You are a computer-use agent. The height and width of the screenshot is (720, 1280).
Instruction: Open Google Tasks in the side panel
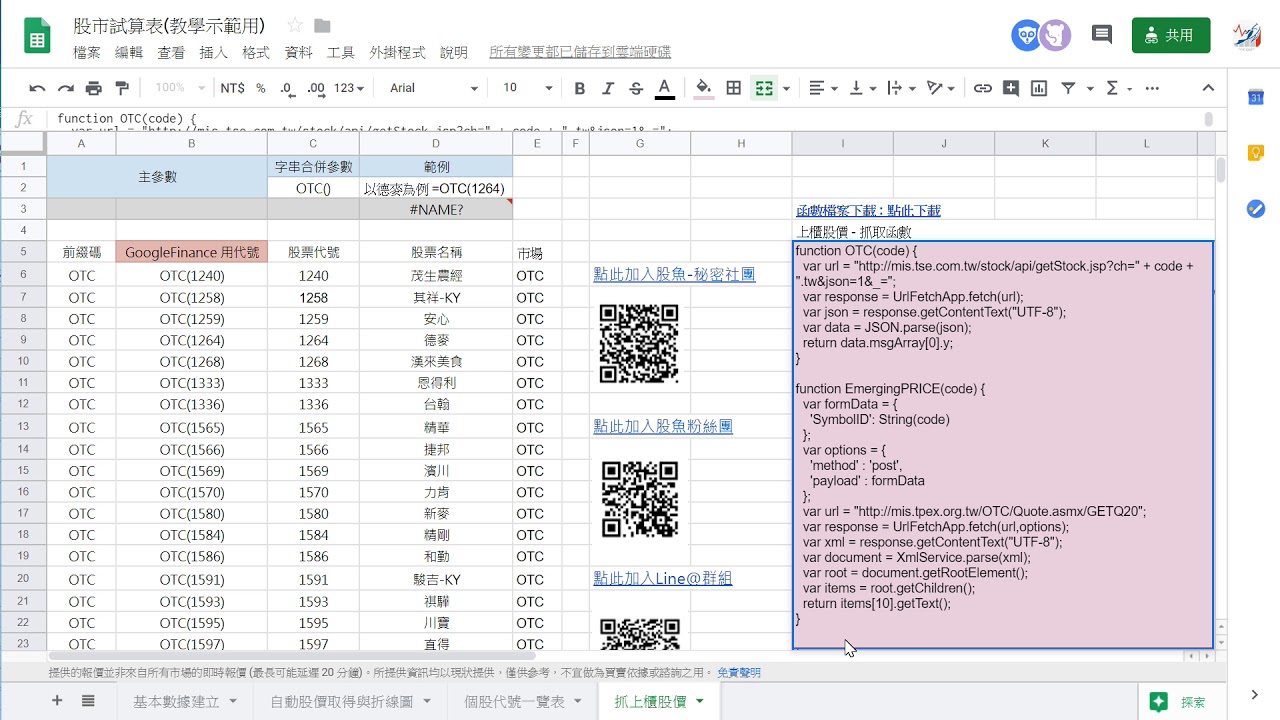tap(1255, 209)
